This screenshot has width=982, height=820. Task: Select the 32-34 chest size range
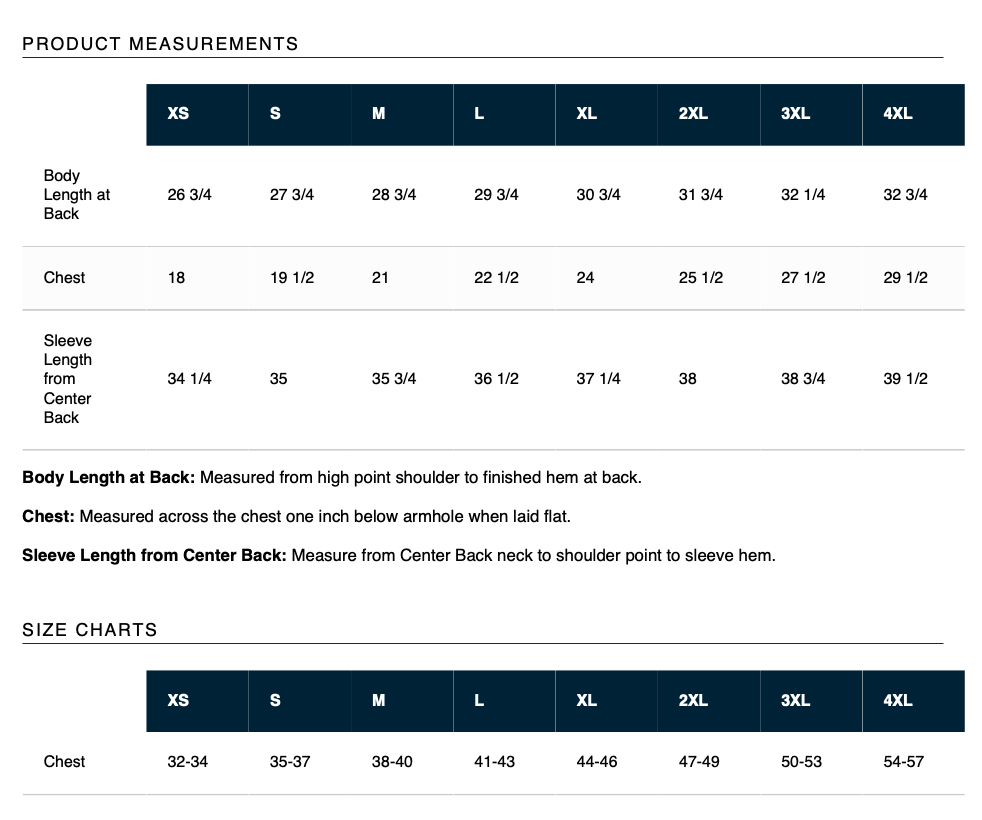point(188,762)
